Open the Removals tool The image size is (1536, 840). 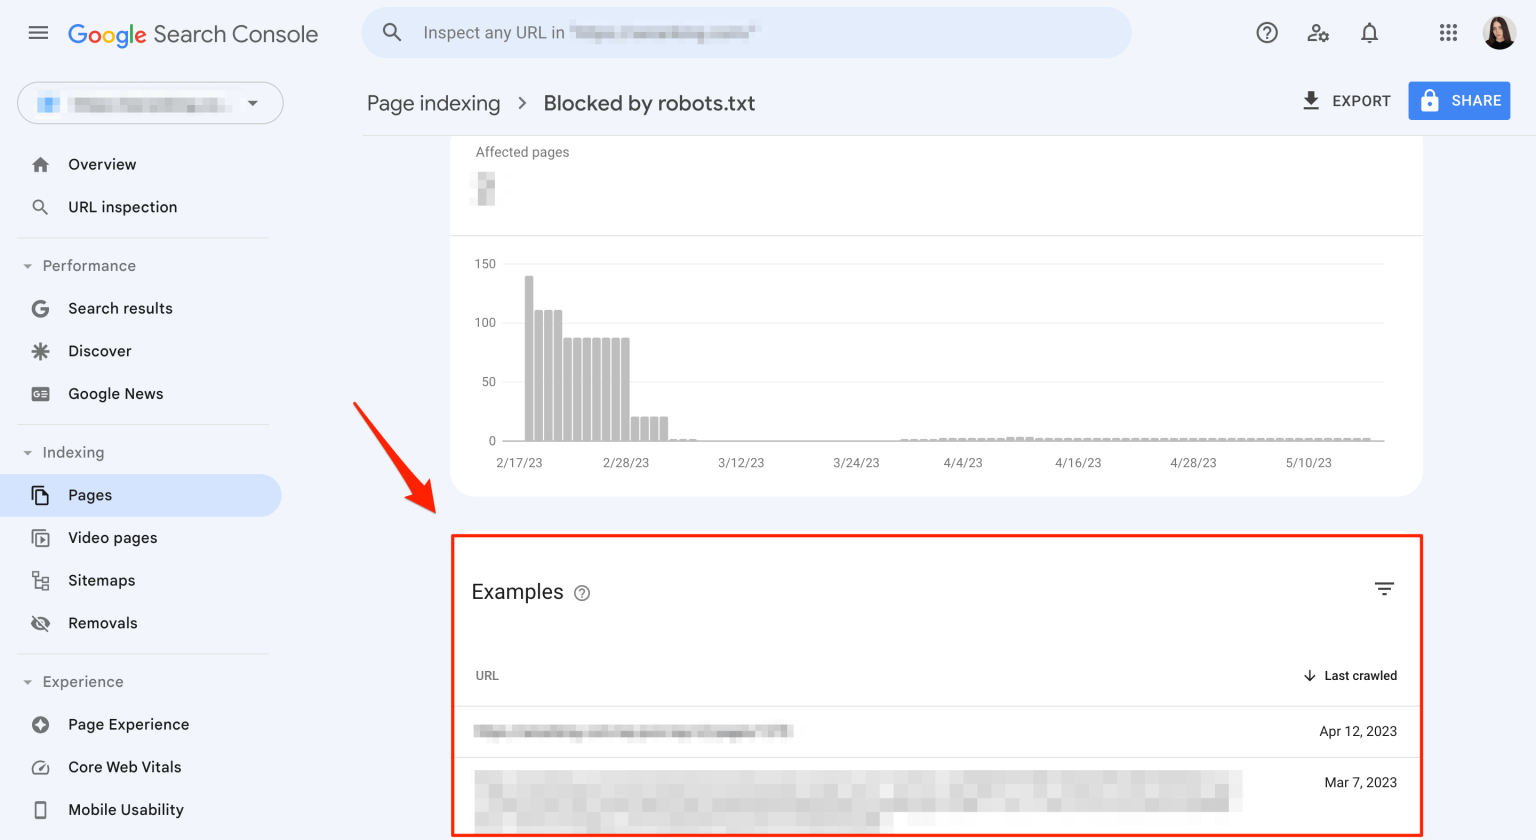[103, 623]
